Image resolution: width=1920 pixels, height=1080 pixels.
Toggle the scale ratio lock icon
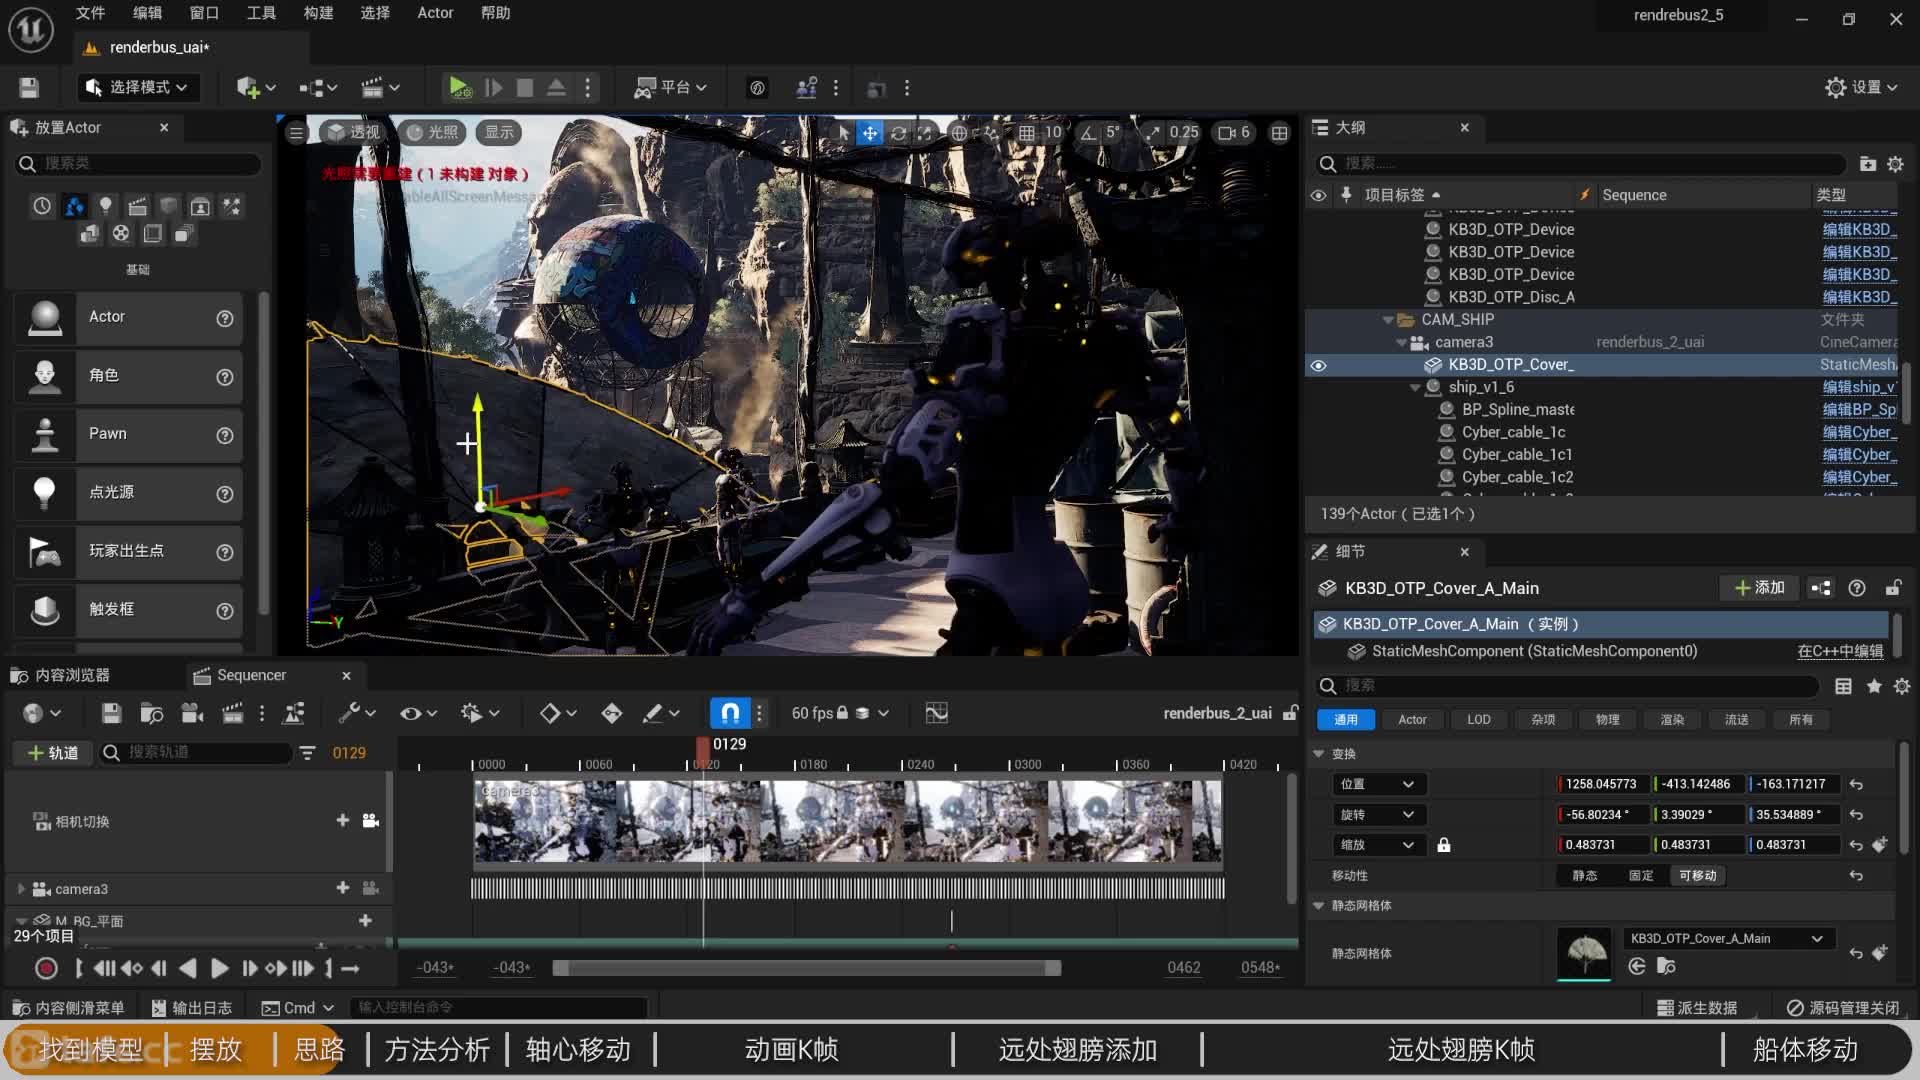pos(1443,845)
